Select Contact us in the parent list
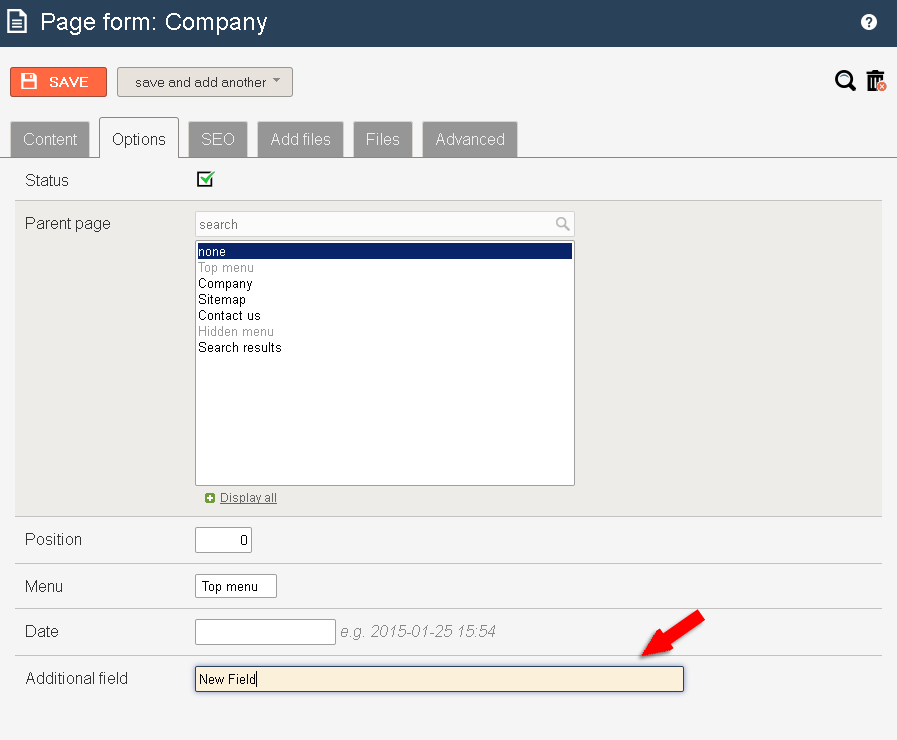This screenshot has height=740, width=897. click(229, 316)
